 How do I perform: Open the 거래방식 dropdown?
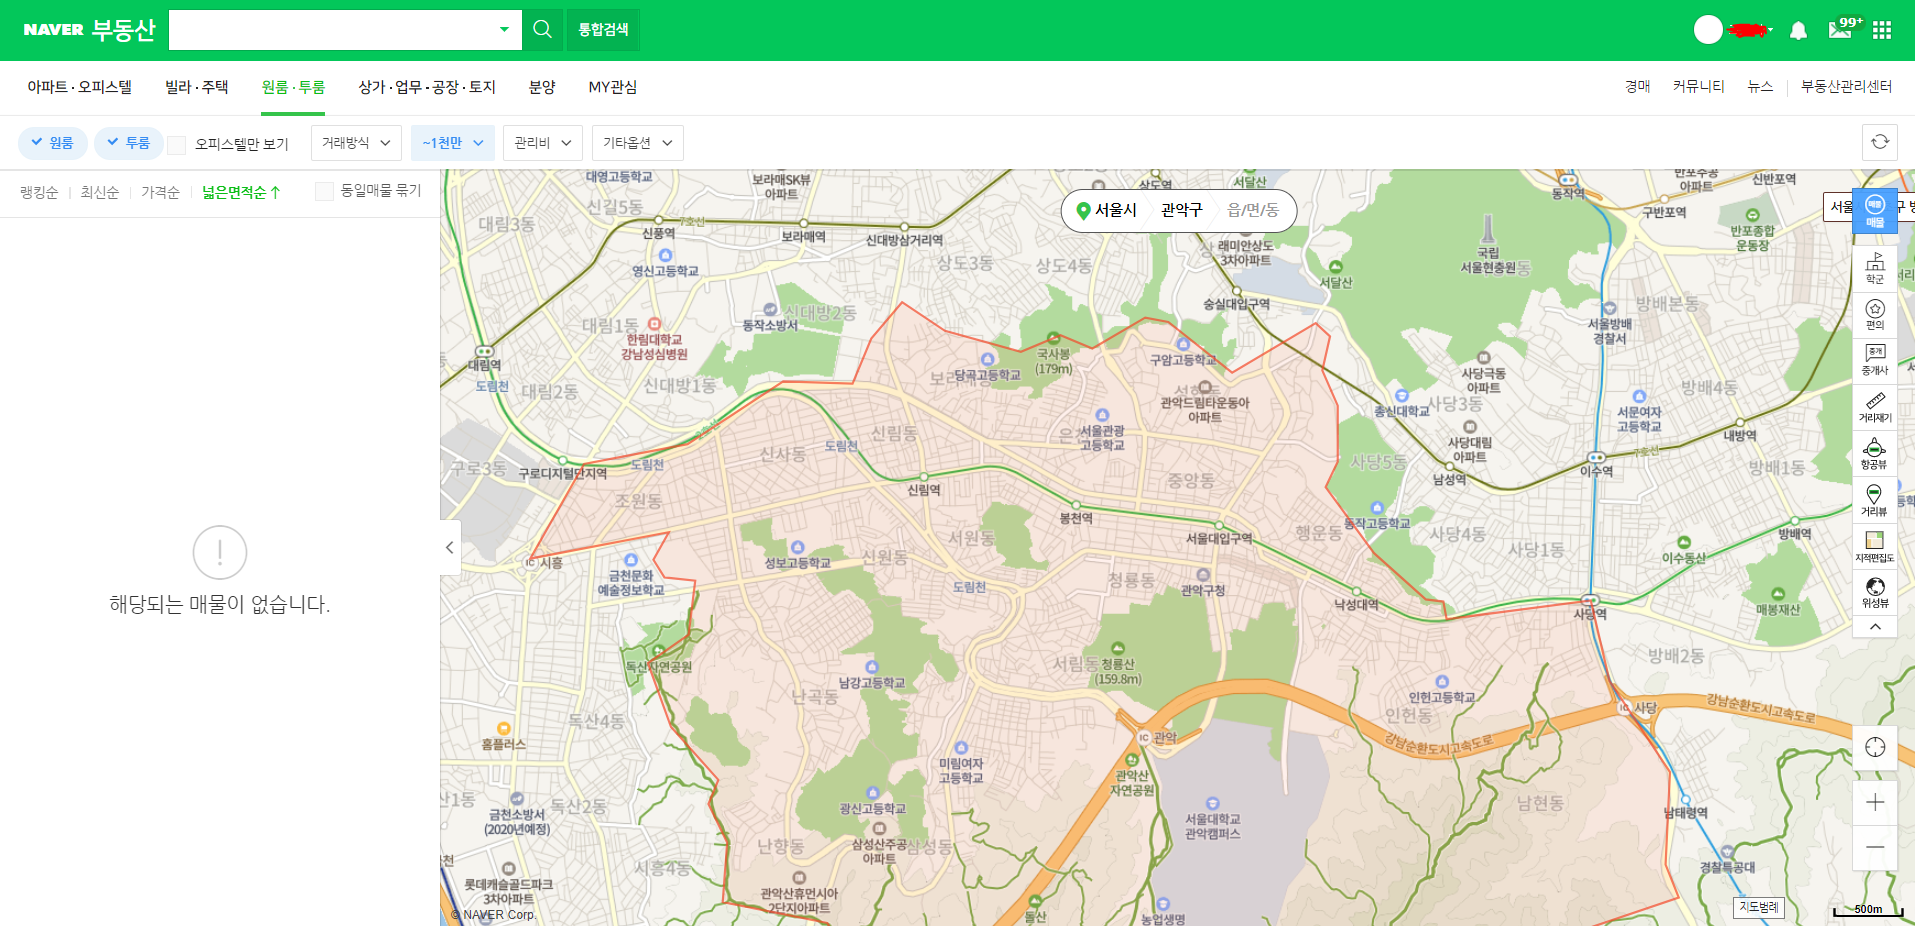(356, 143)
